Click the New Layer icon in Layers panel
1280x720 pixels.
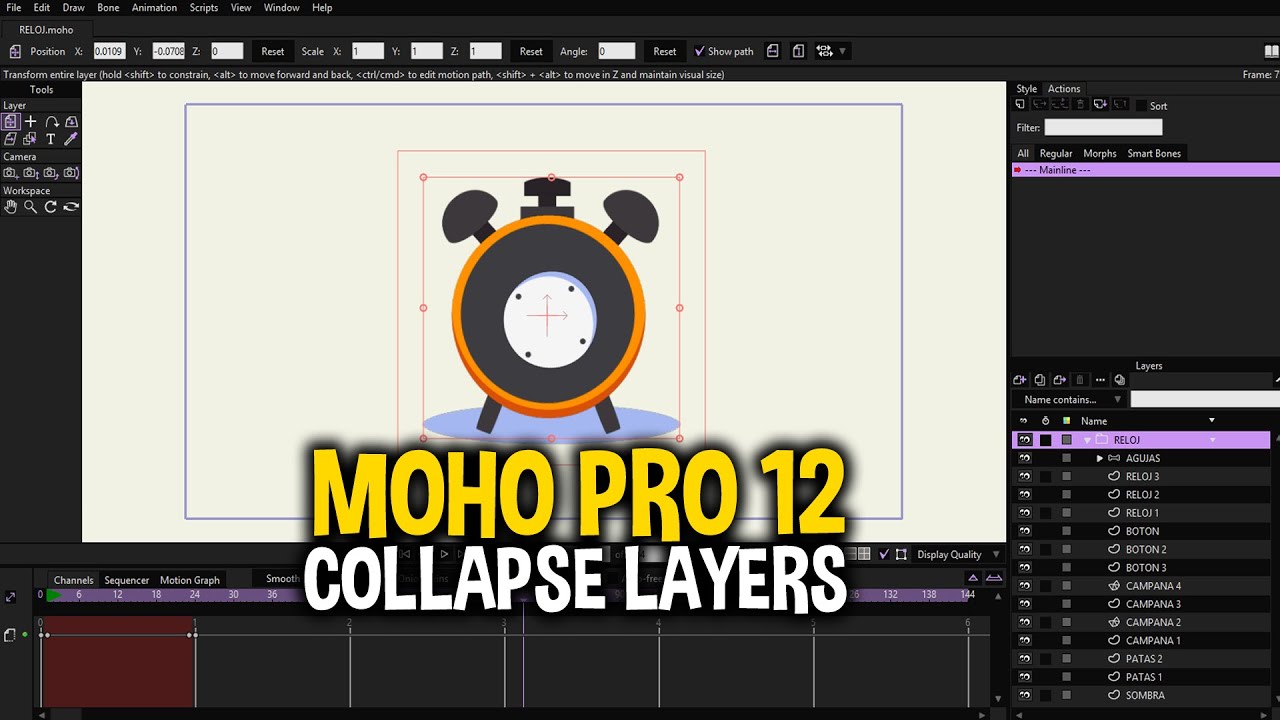[x=1020, y=380]
